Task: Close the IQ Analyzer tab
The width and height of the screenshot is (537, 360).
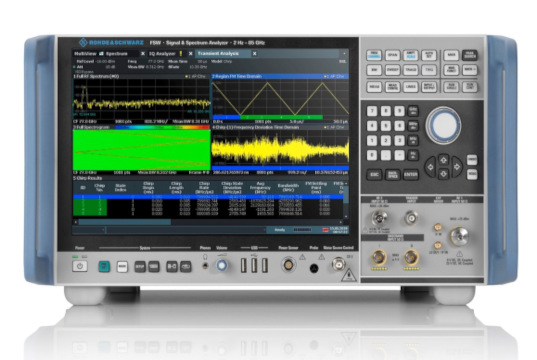Action: (191, 54)
